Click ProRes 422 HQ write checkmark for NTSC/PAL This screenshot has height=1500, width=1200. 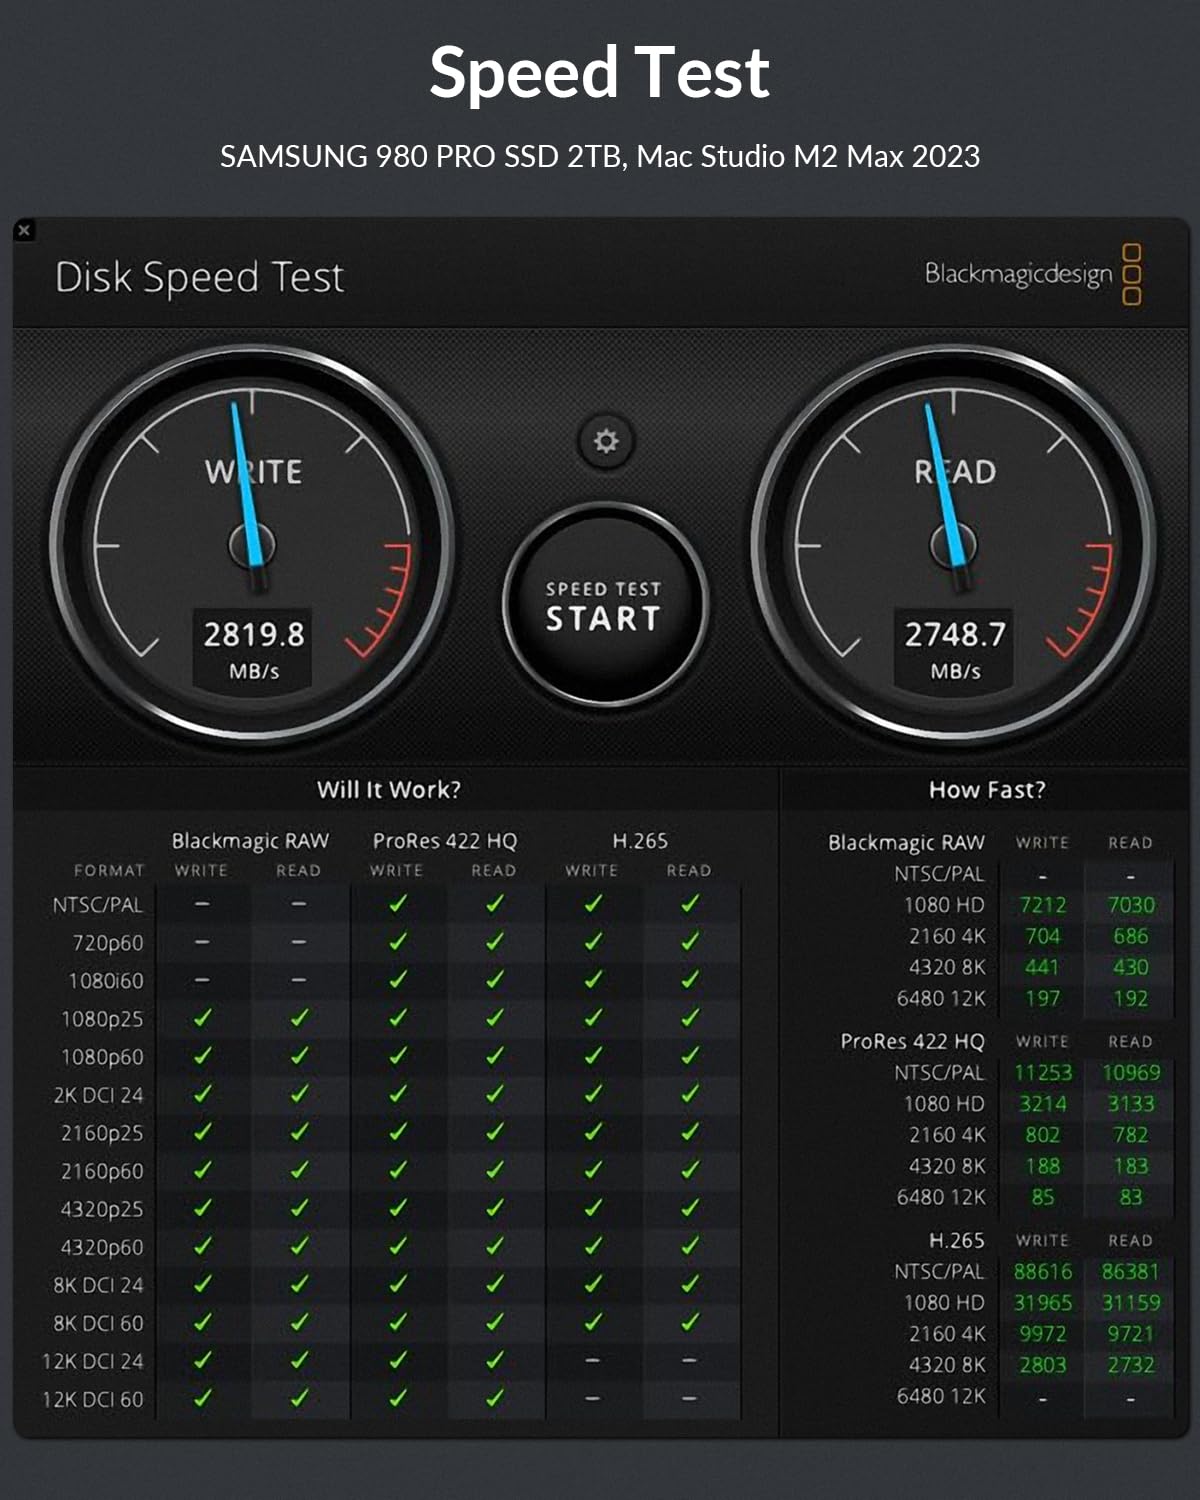tap(398, 904)
